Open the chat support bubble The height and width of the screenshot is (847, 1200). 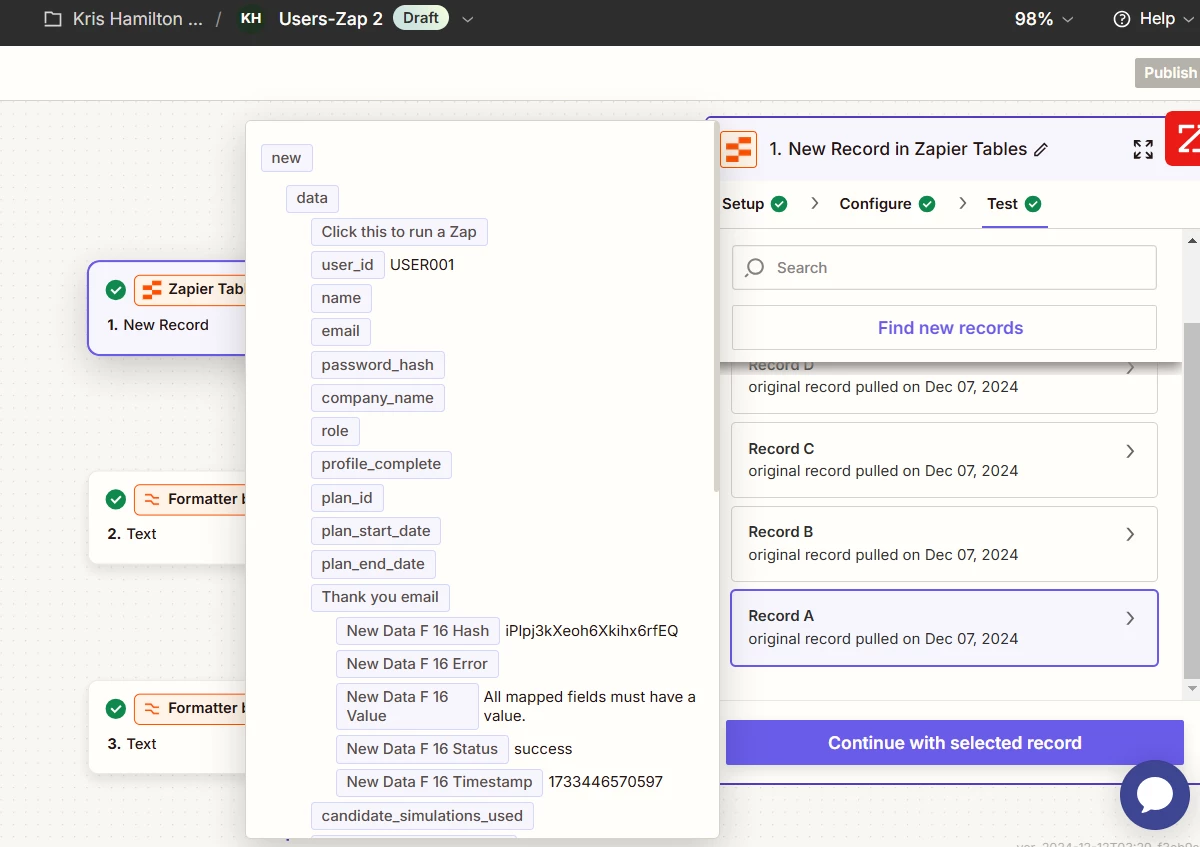pos(1155,795)
